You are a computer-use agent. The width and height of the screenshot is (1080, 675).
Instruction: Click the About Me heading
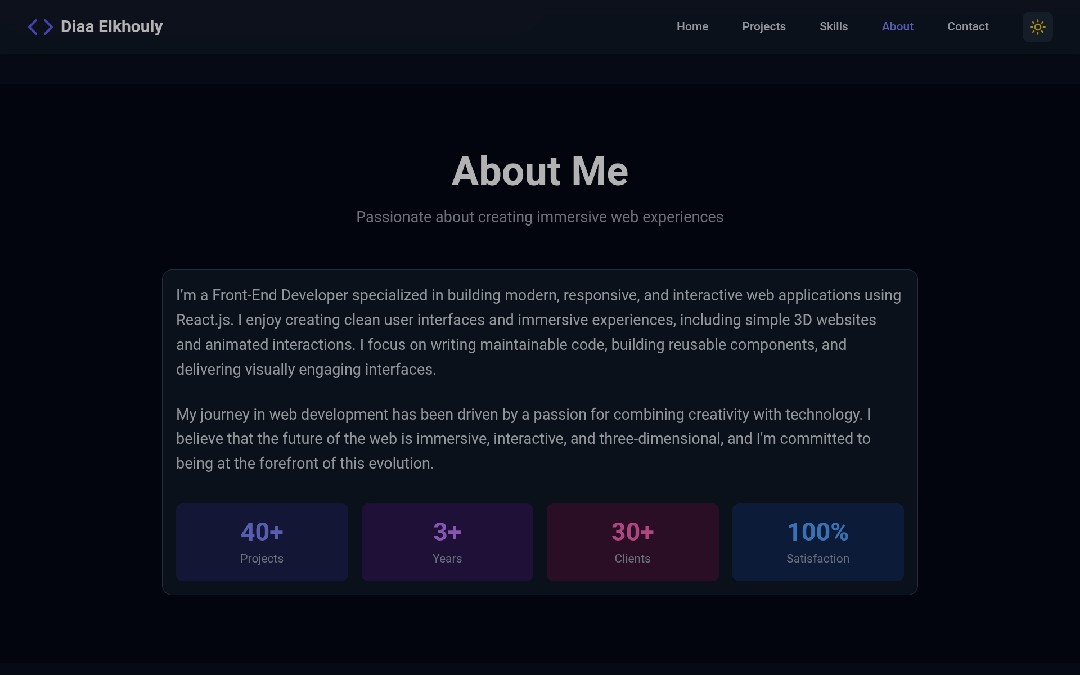pos(540,171)
